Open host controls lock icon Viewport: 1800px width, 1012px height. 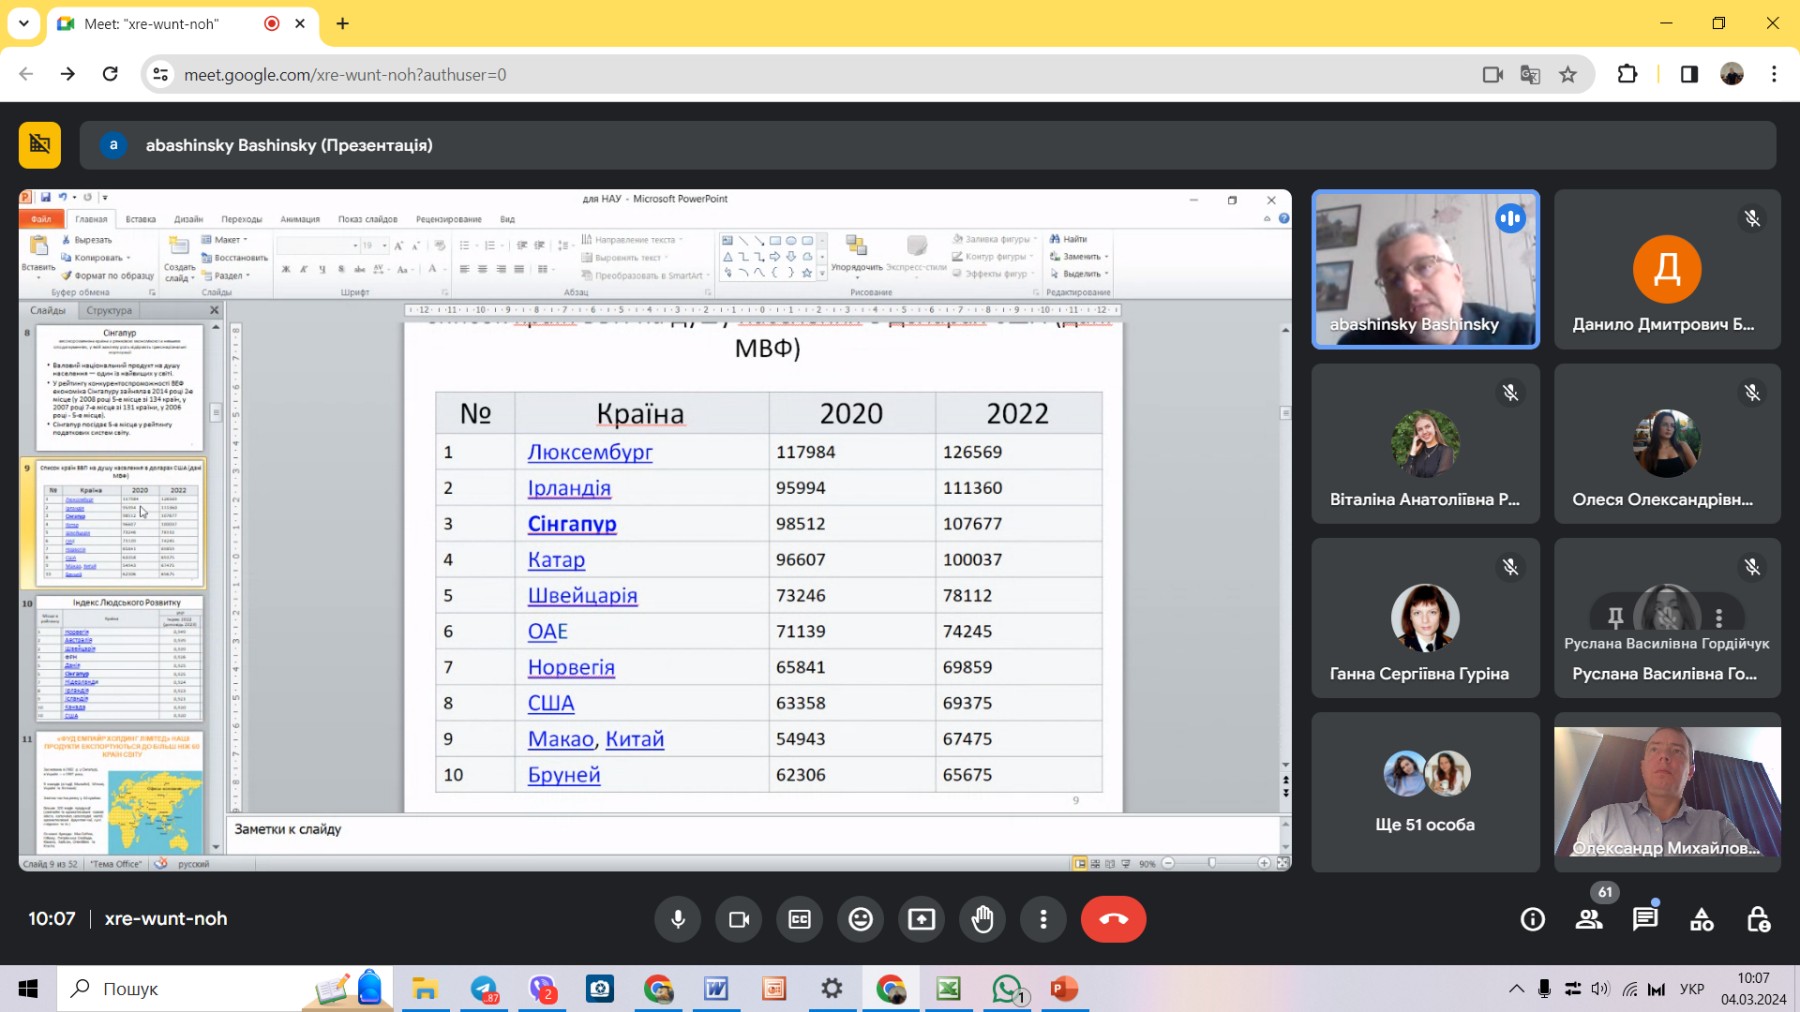click(x=1758, y=919)
